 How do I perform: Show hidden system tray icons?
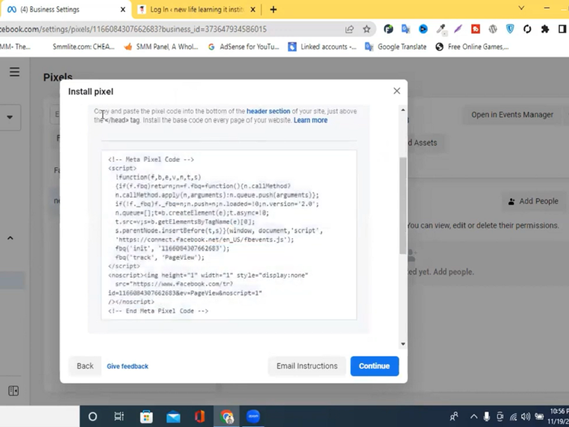coord(474,416)
